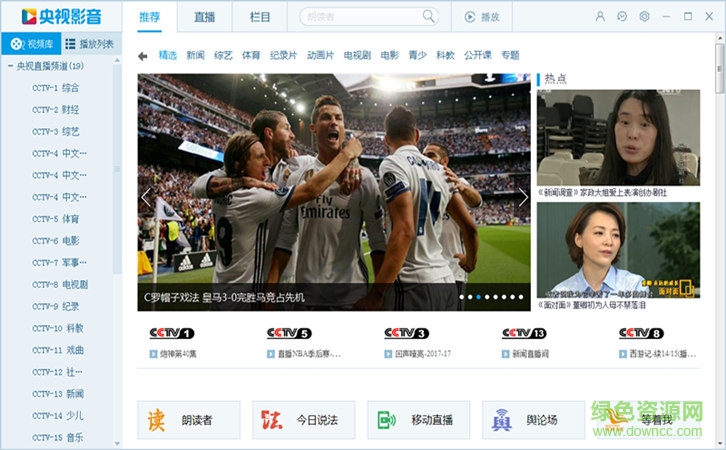Viewport: 726px width, 450px height.
Task: Open the top hot news thumbnail
Action: coord(617,138)
